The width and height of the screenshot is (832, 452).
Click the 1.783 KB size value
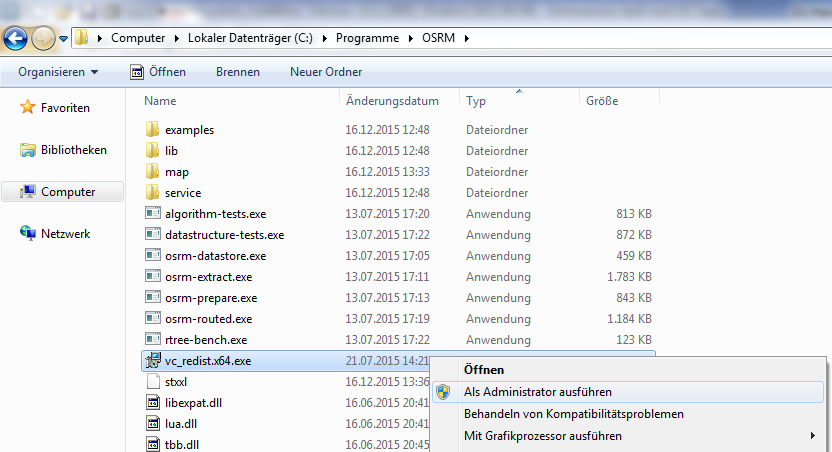[x=629, y=277]
